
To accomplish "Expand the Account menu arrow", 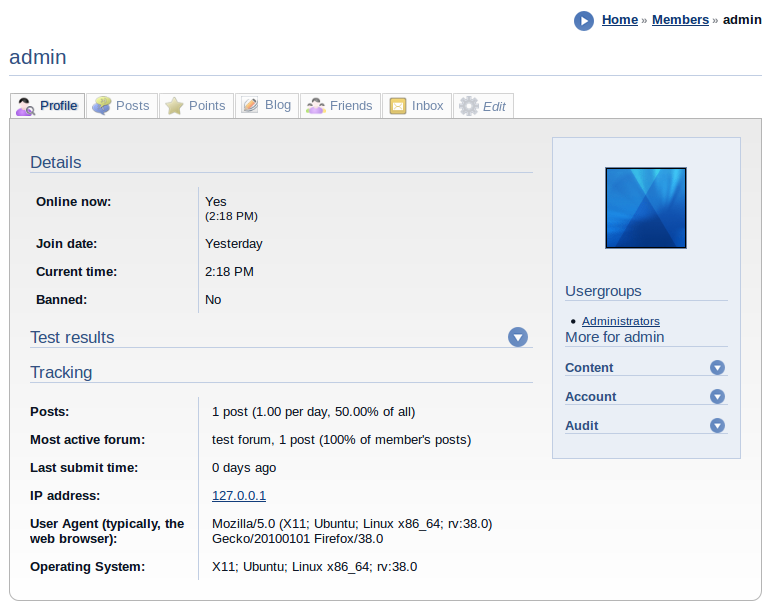I will pyautogui.click(x=717, y=396).
